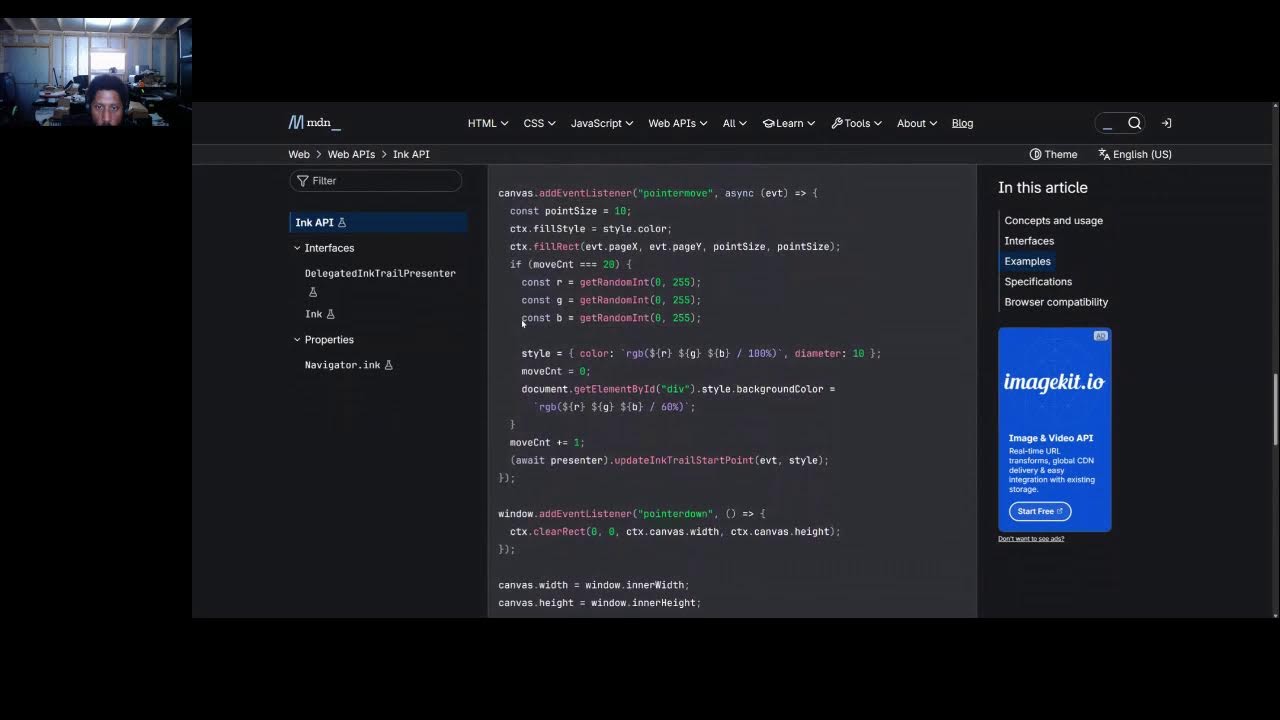Jump to Concepts and usage section
The image size is (1280, 720).
click(x=1053, y=221)
